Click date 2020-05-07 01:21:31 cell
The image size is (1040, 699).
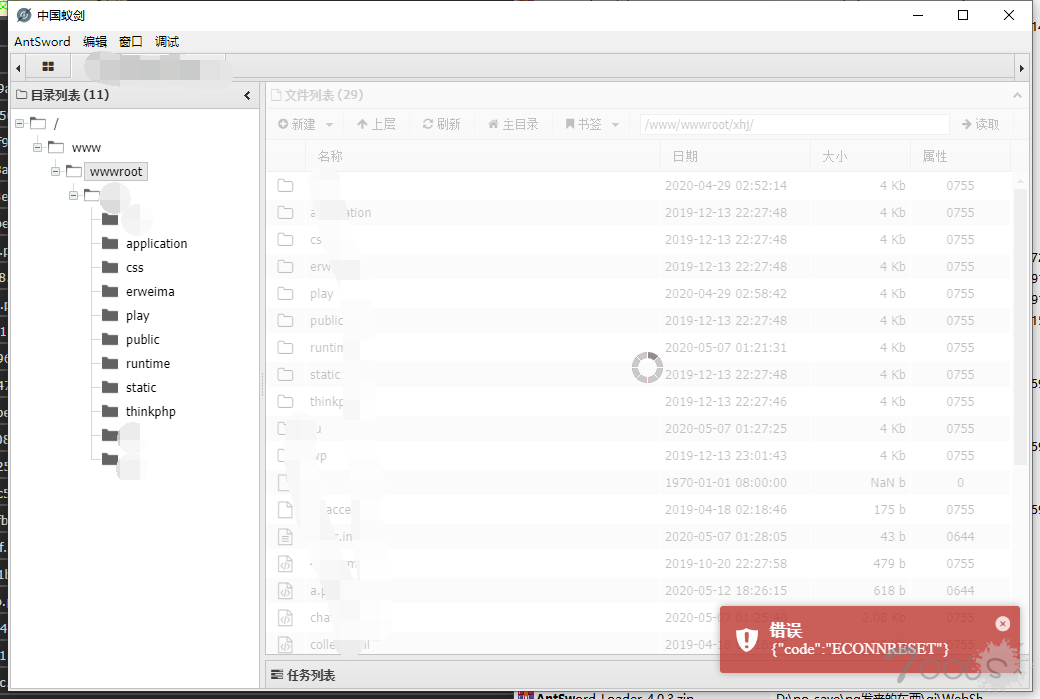point(726,348)
